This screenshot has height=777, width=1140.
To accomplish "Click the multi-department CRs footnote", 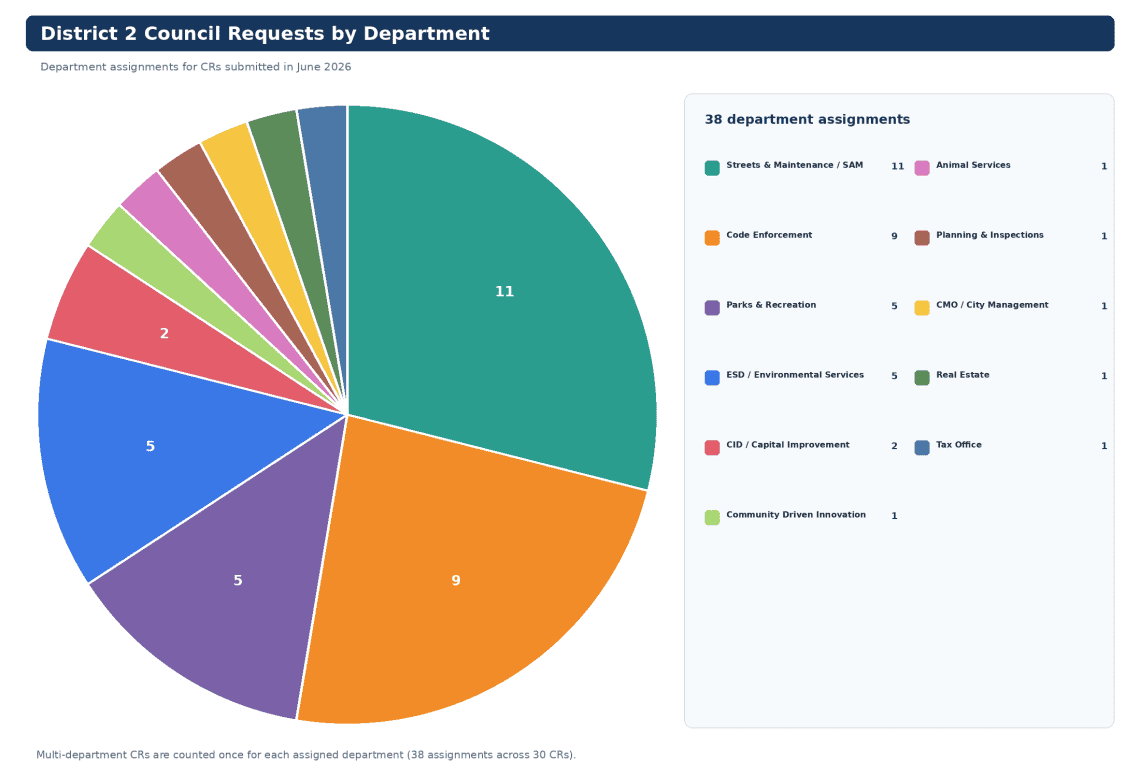I will [305, 754].
